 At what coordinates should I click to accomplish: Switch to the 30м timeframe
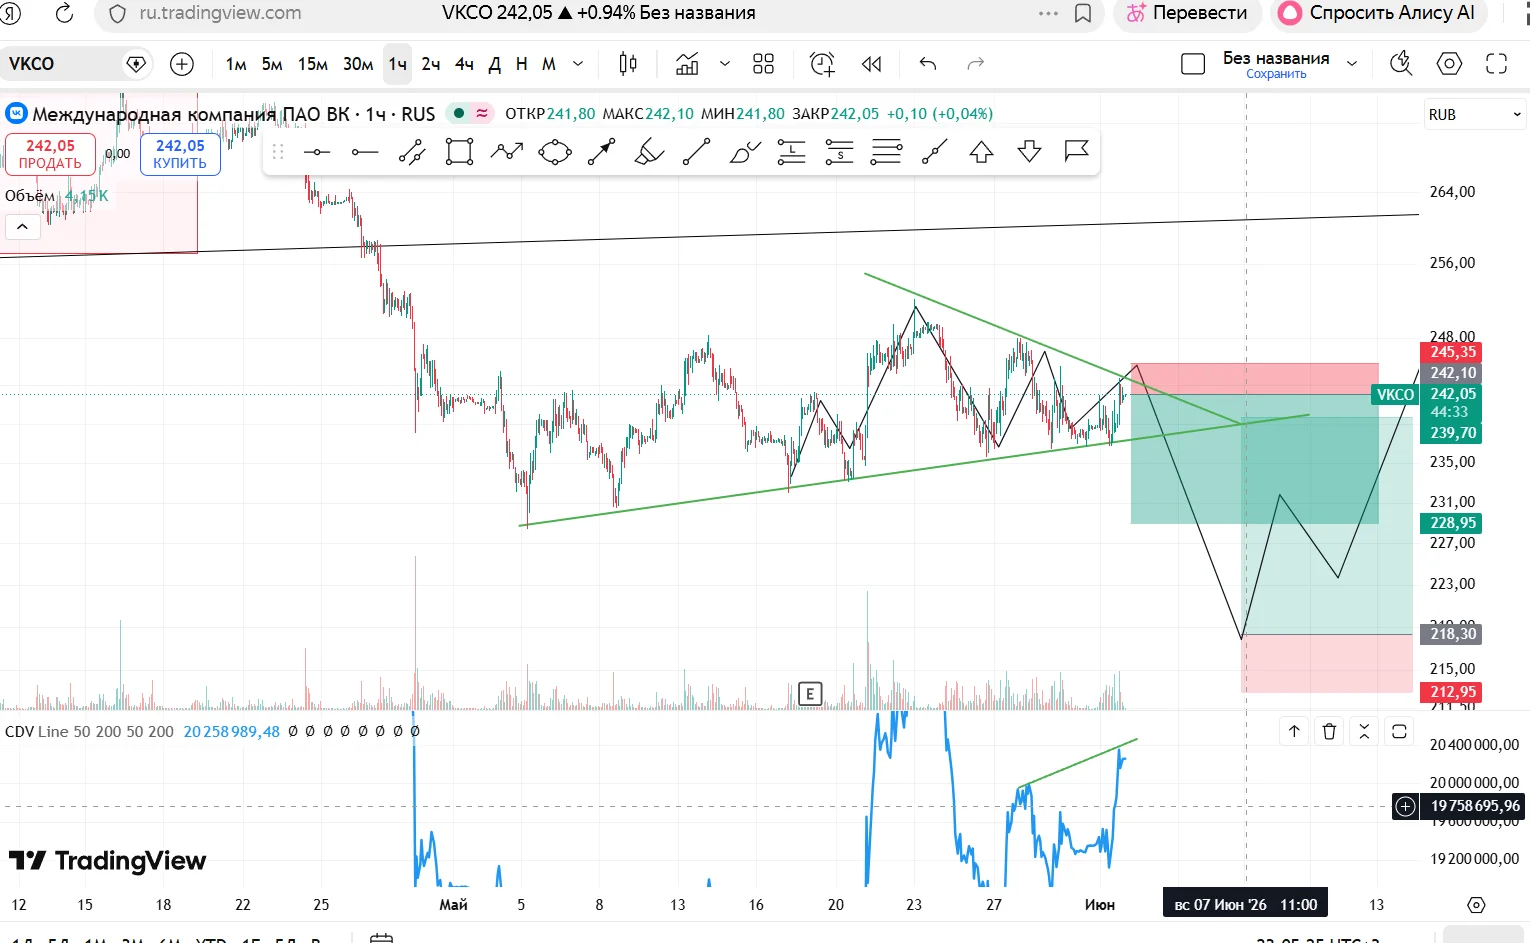[x=358, y=64]
